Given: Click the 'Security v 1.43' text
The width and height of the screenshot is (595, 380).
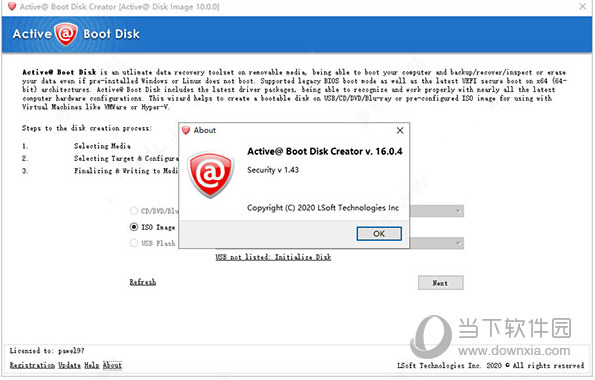Looking at the screenshot, I should tap(273, 170).
